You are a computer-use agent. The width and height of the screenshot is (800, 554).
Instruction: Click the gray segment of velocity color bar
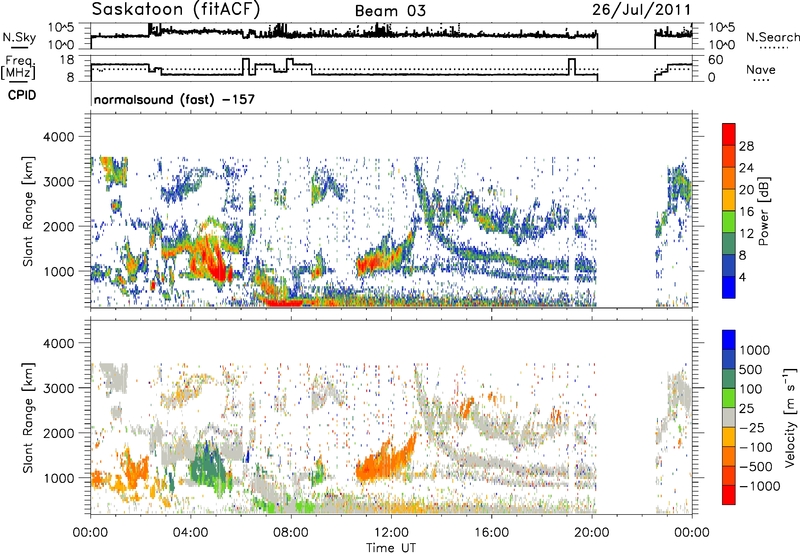click(x=729, y=417)
